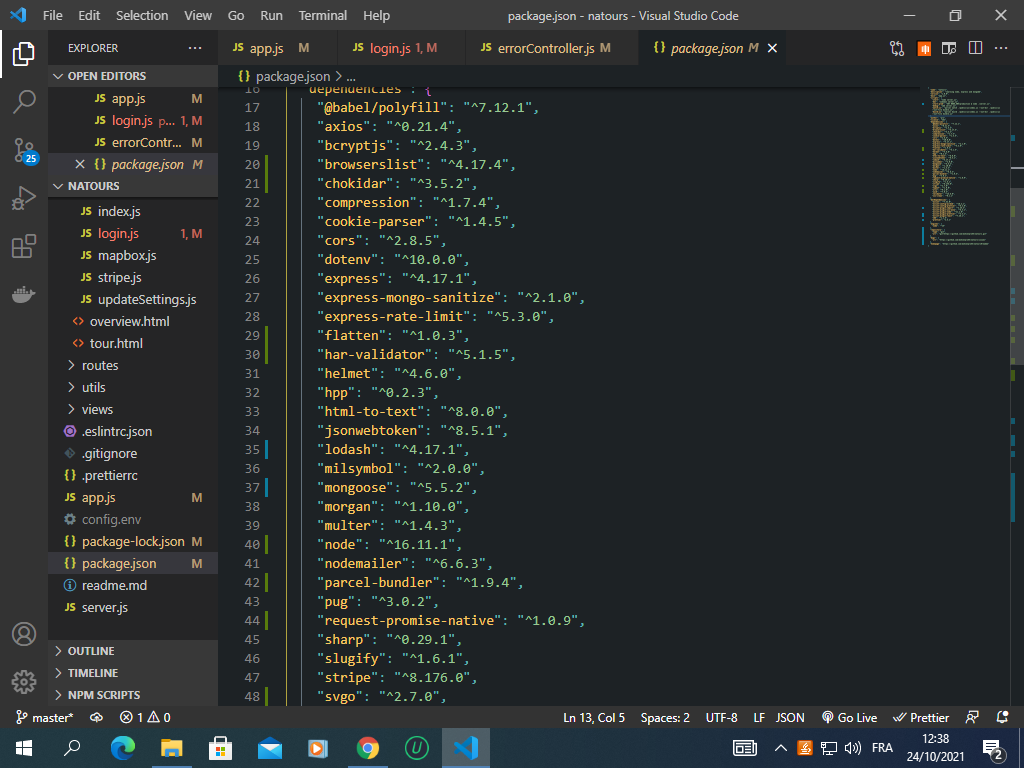Change language mode via JSON status item
Screen dimensions: 1024x768
[790, 717]
